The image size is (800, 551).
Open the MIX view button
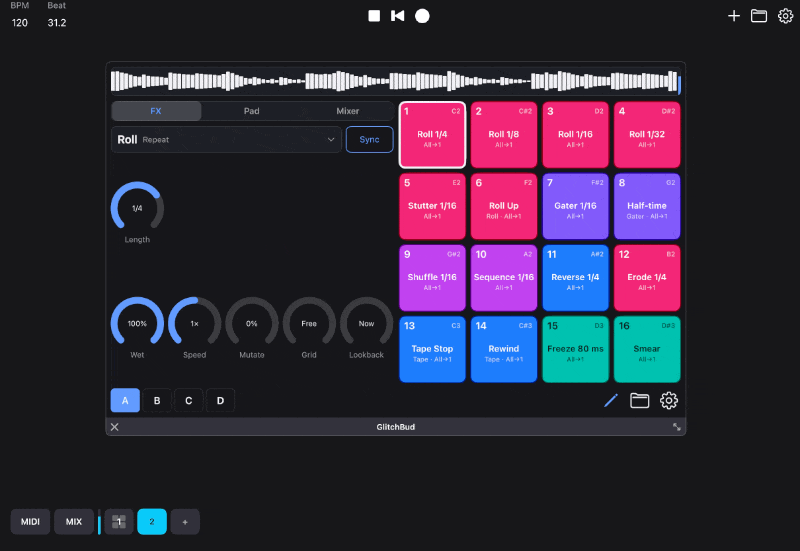click(74, 521)
